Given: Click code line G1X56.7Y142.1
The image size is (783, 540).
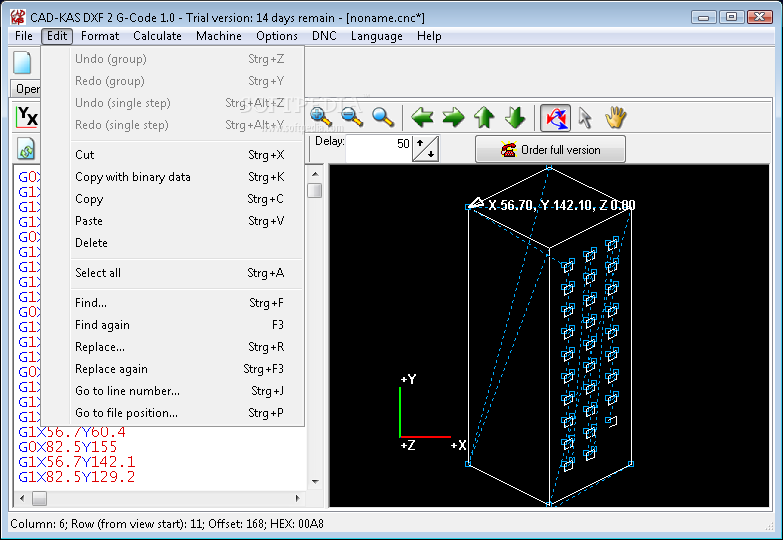Looking at the screenshot, I should (x=76, y=462).
